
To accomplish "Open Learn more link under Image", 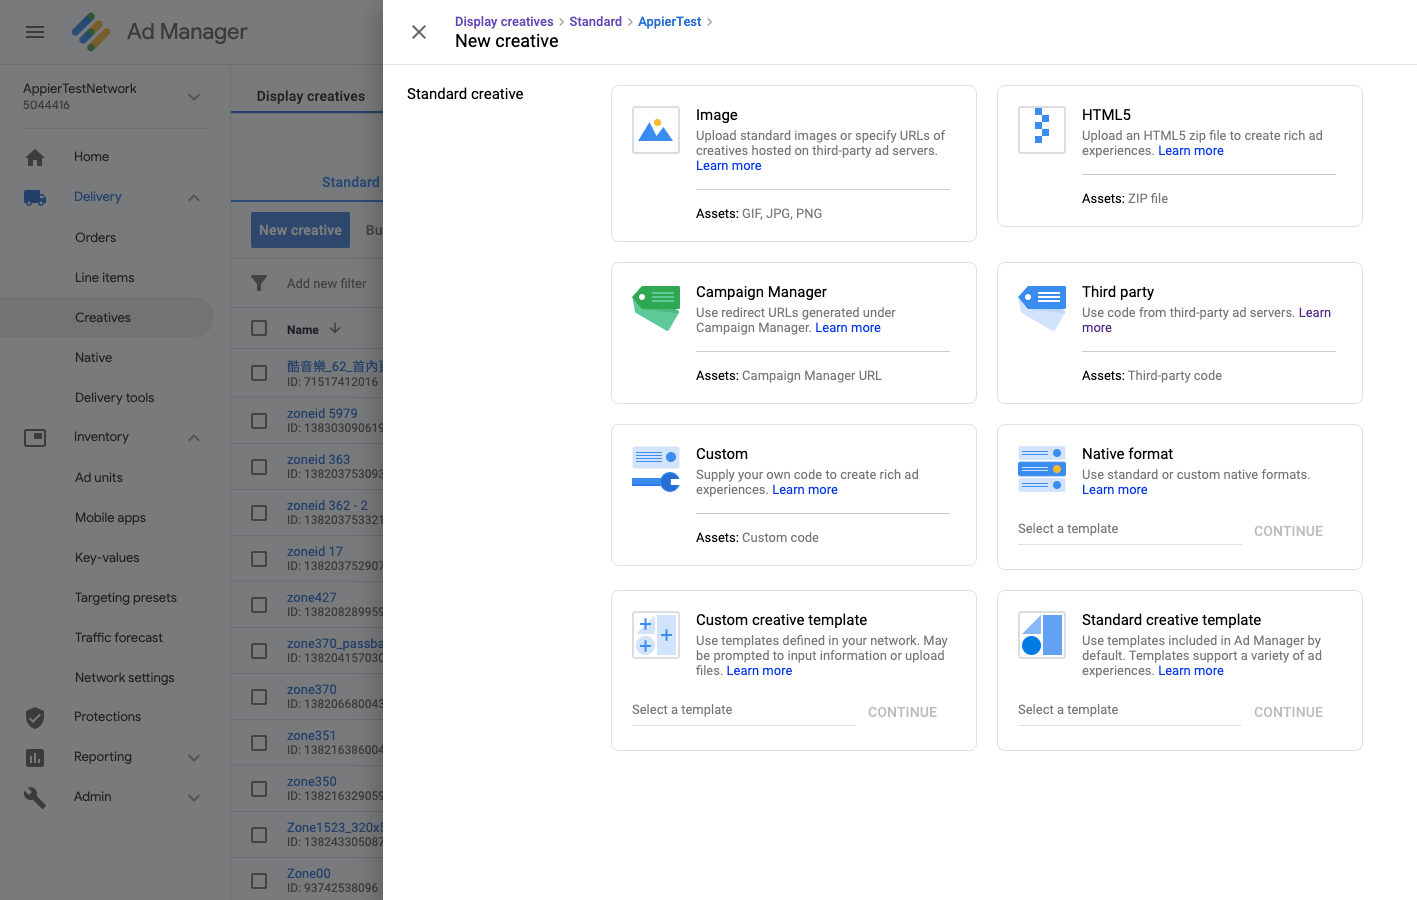I will (x=729, y=166).
